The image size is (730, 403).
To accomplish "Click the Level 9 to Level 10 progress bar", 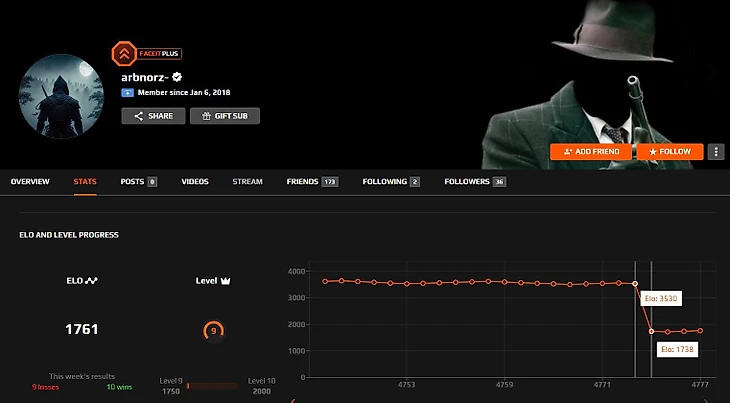I will pos(212,386).
